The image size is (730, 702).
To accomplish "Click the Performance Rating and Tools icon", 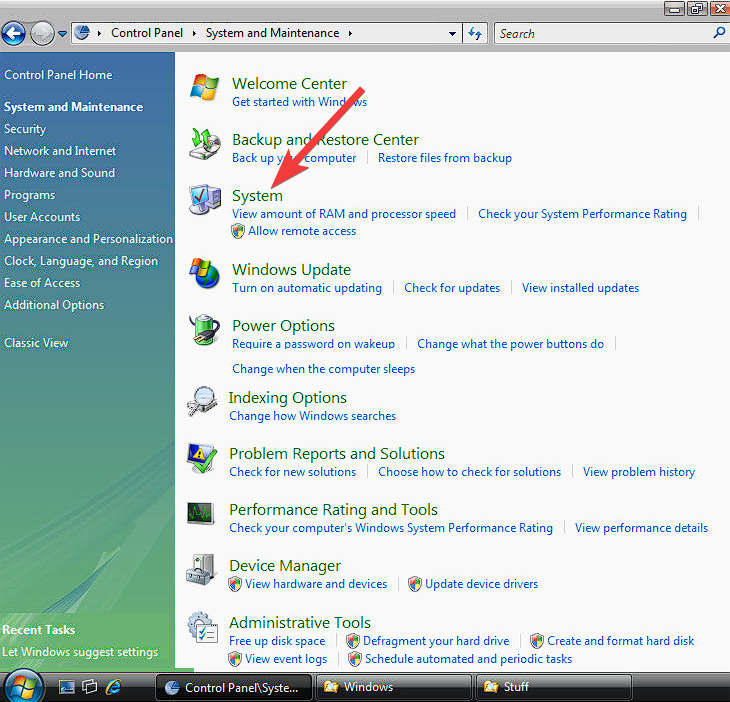I will click(202, 514).
